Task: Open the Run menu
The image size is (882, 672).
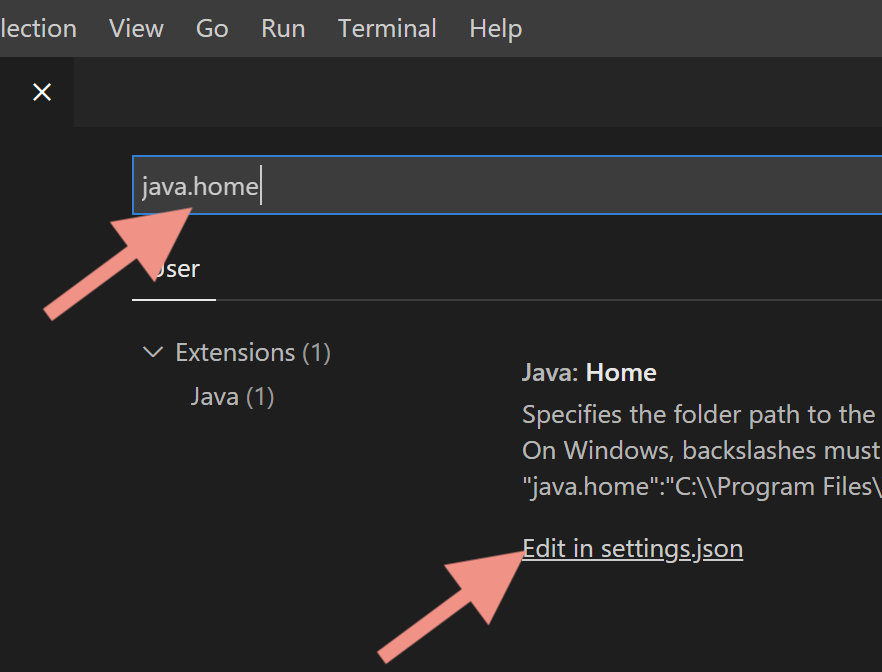Action: 283,28
